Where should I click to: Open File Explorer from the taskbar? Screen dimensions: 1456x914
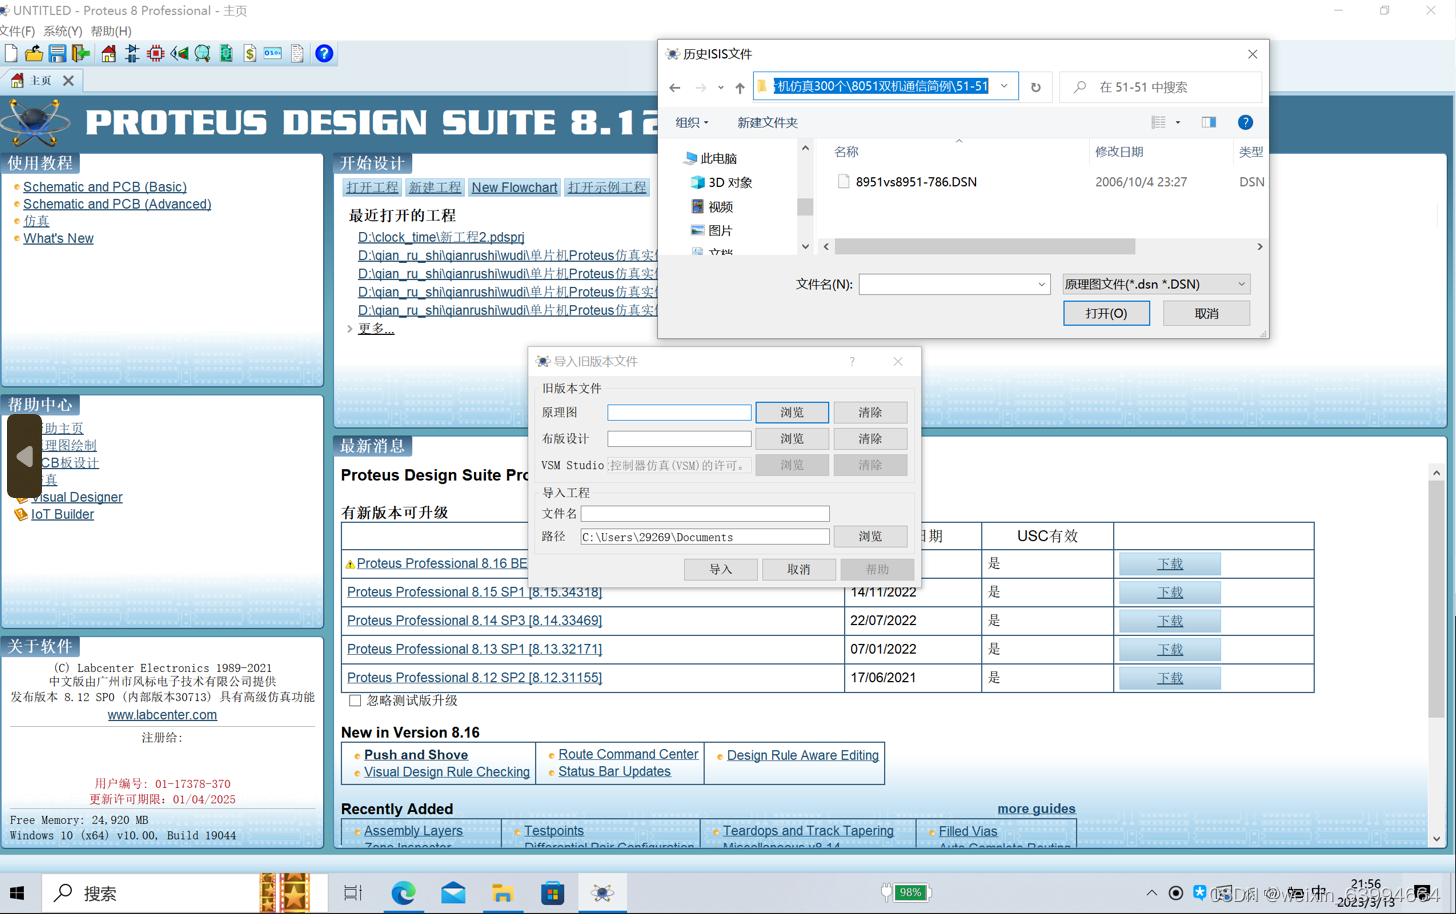(x=503, y=893)
